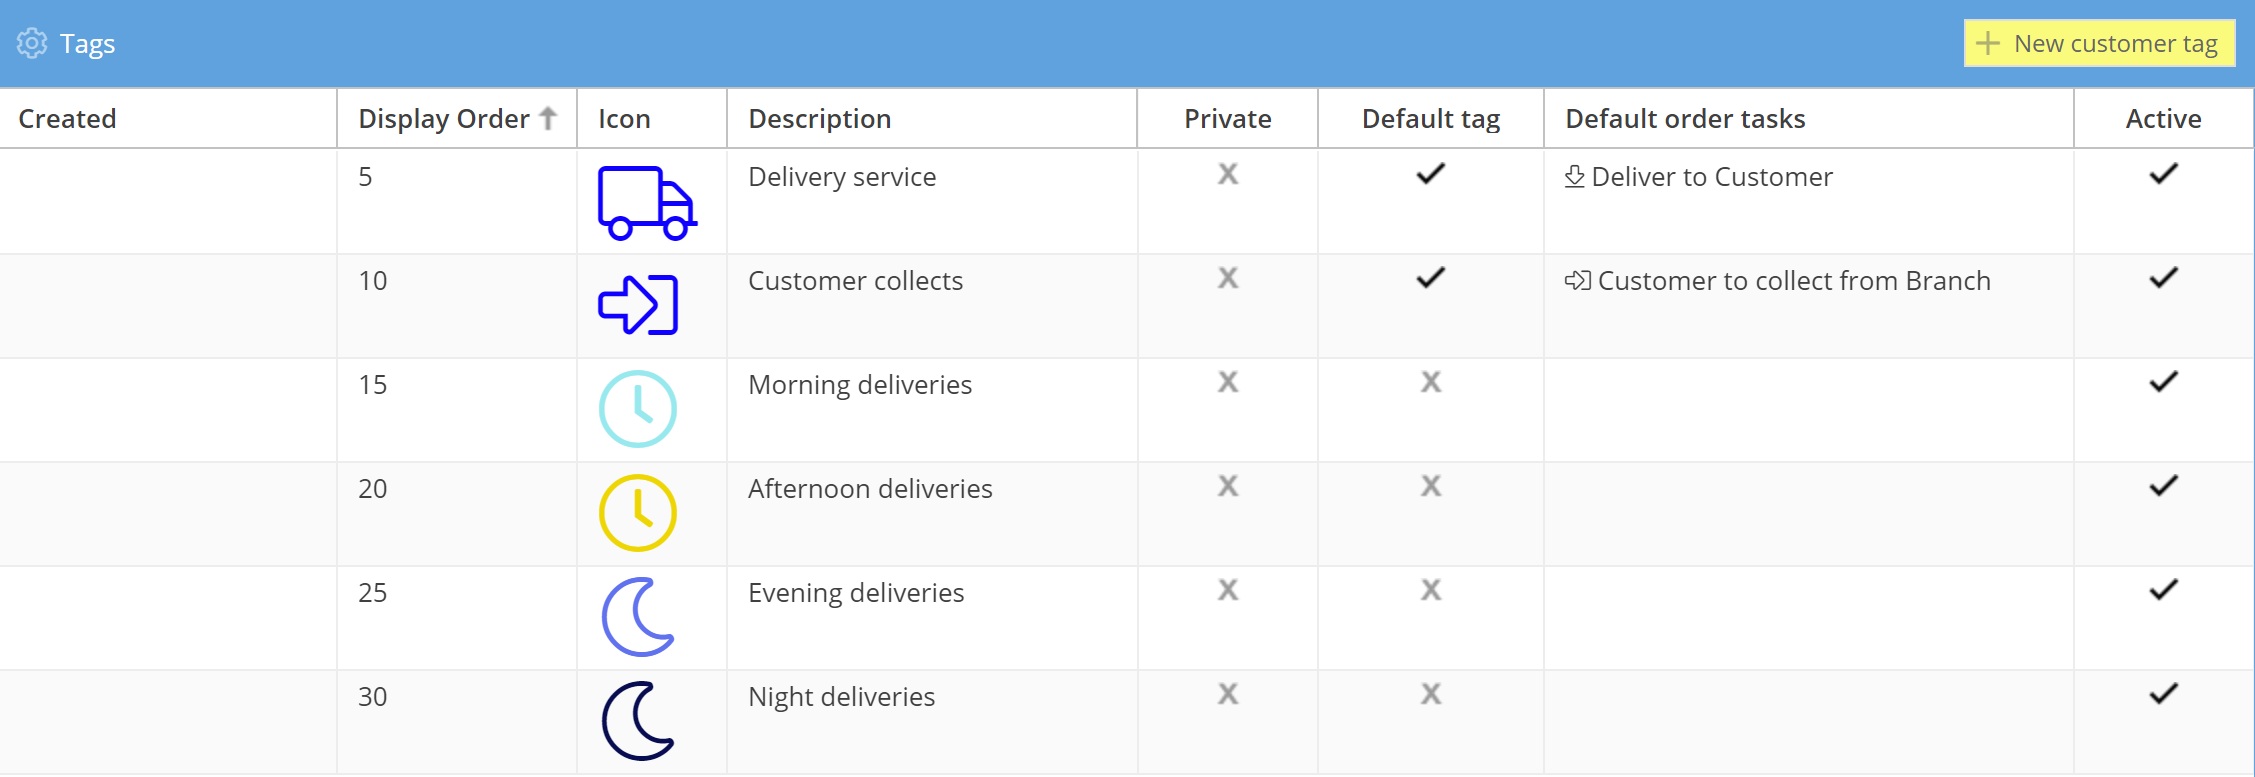Viewport: 2255px width, 777px height.
Task: Click the Default order tasks header
Action: coord(1685,118)
